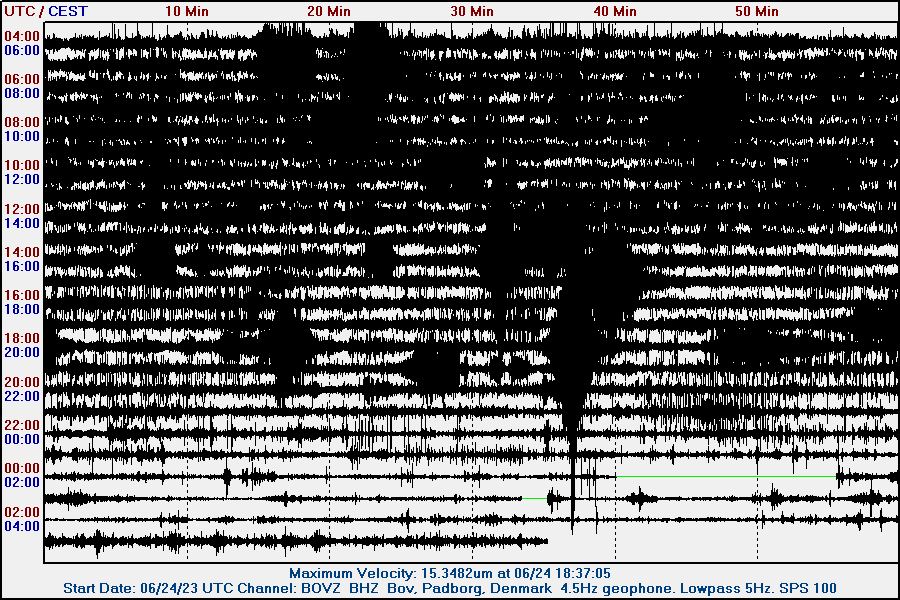Select the 20 Min axis label
Image resolution: width=900 pixels, height=600 pixels.
point(329,11)
